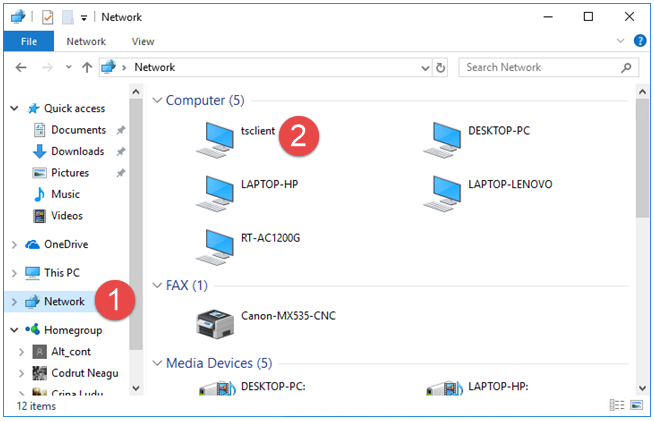The image size is (654, 421).
Task: Select Alt_cont under Homegroup
Action: tap(70, 352)
